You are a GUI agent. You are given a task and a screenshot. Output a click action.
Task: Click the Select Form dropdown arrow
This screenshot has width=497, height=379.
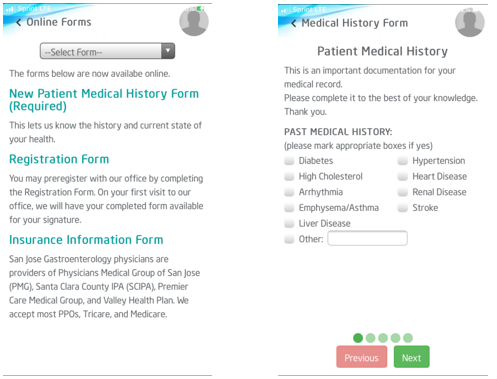click(x=168, y=51)
